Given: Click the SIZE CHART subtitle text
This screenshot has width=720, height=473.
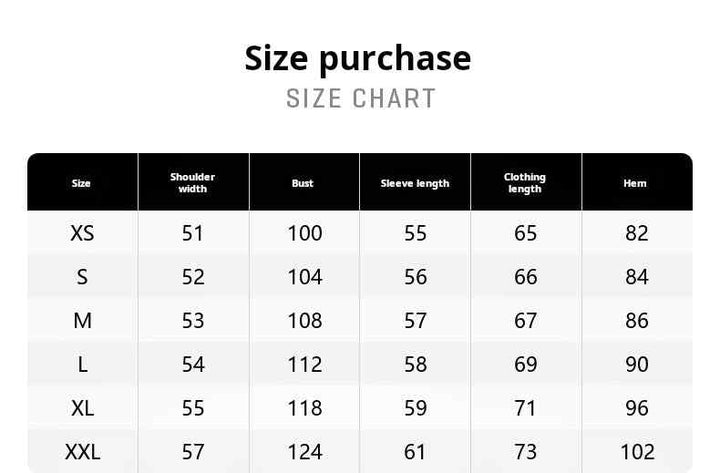Looking at the screenshot, I should (361, 98).
